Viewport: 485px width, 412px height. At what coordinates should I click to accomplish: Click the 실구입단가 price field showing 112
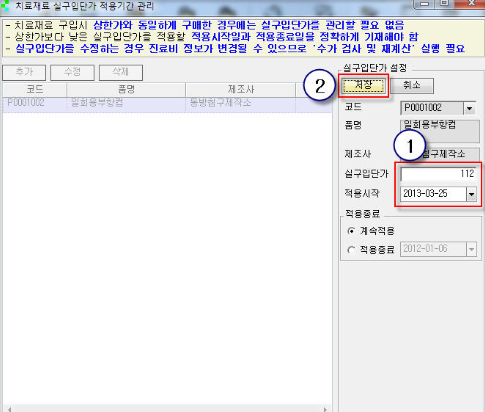(x=438, y=174)
